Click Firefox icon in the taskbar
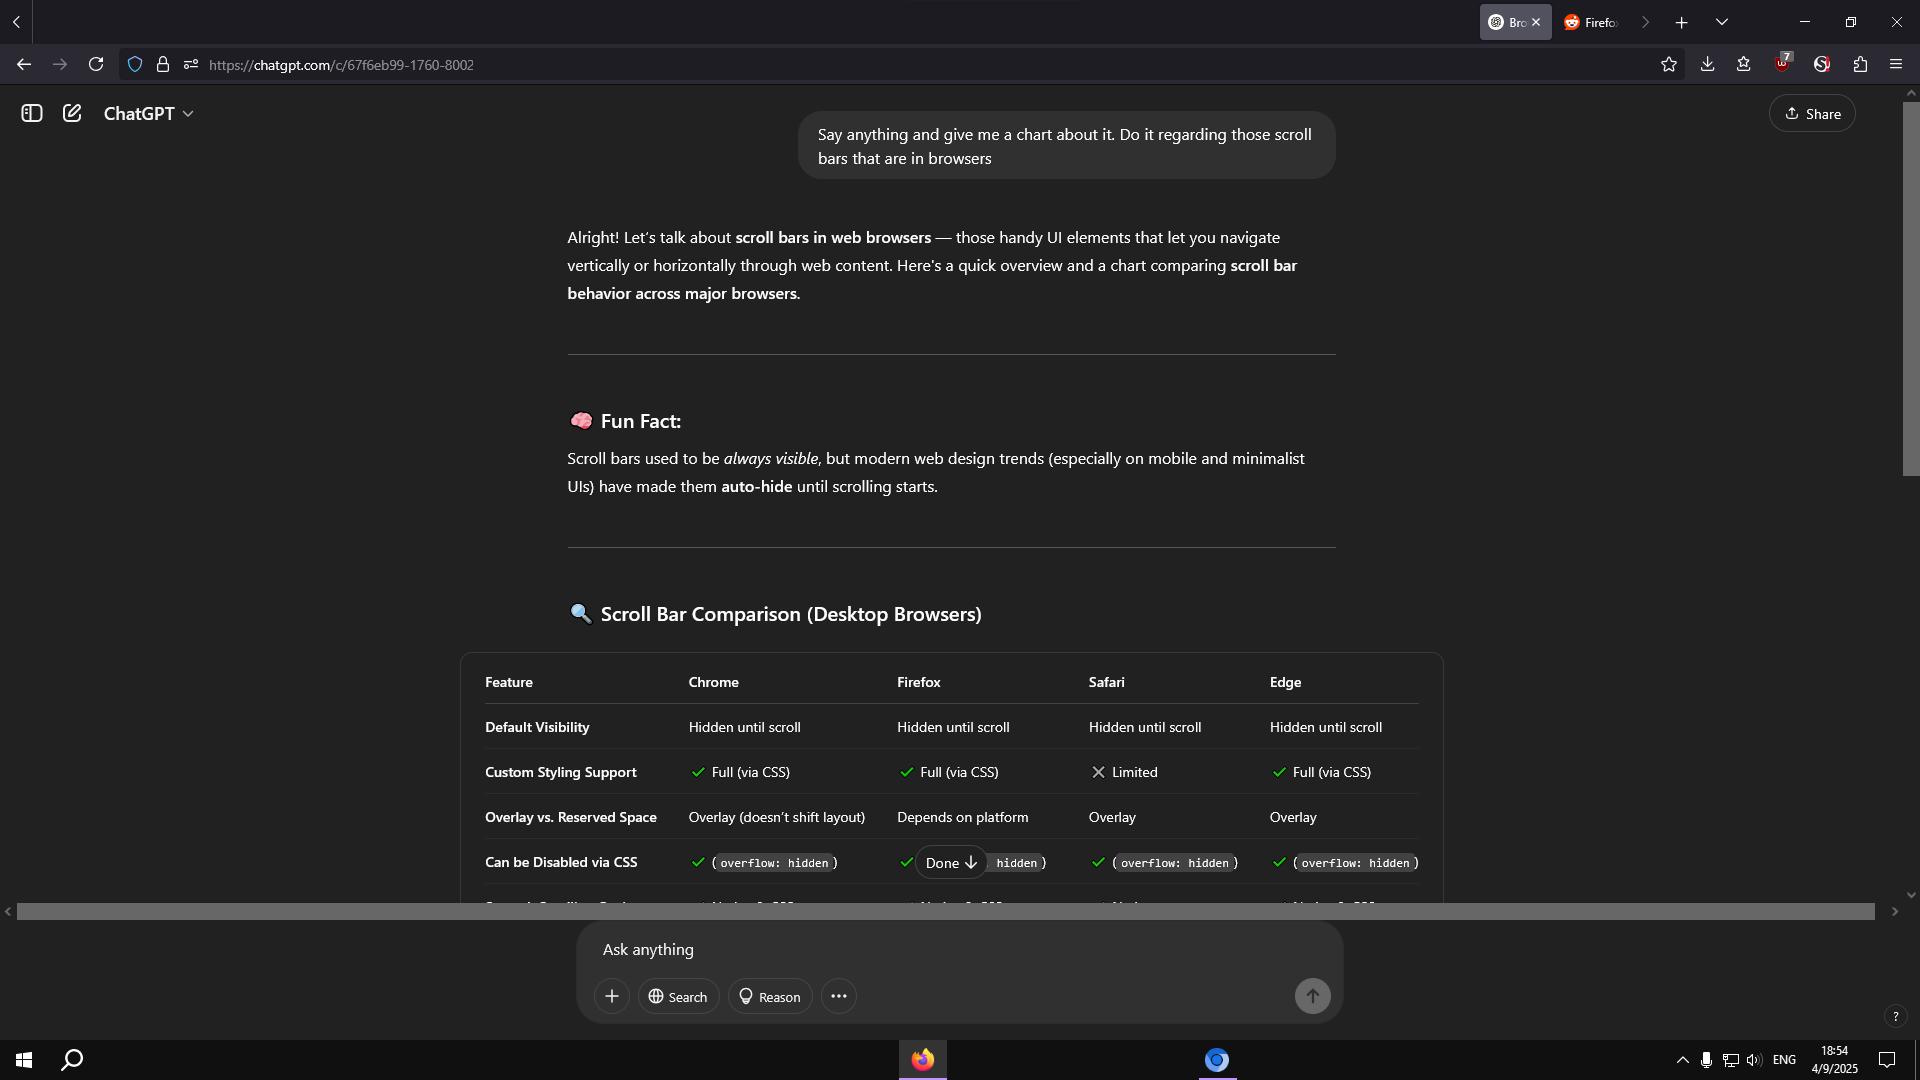Image resolution: width=1920 pixels, height=1080 pixels. click(x=922, y=1060)
